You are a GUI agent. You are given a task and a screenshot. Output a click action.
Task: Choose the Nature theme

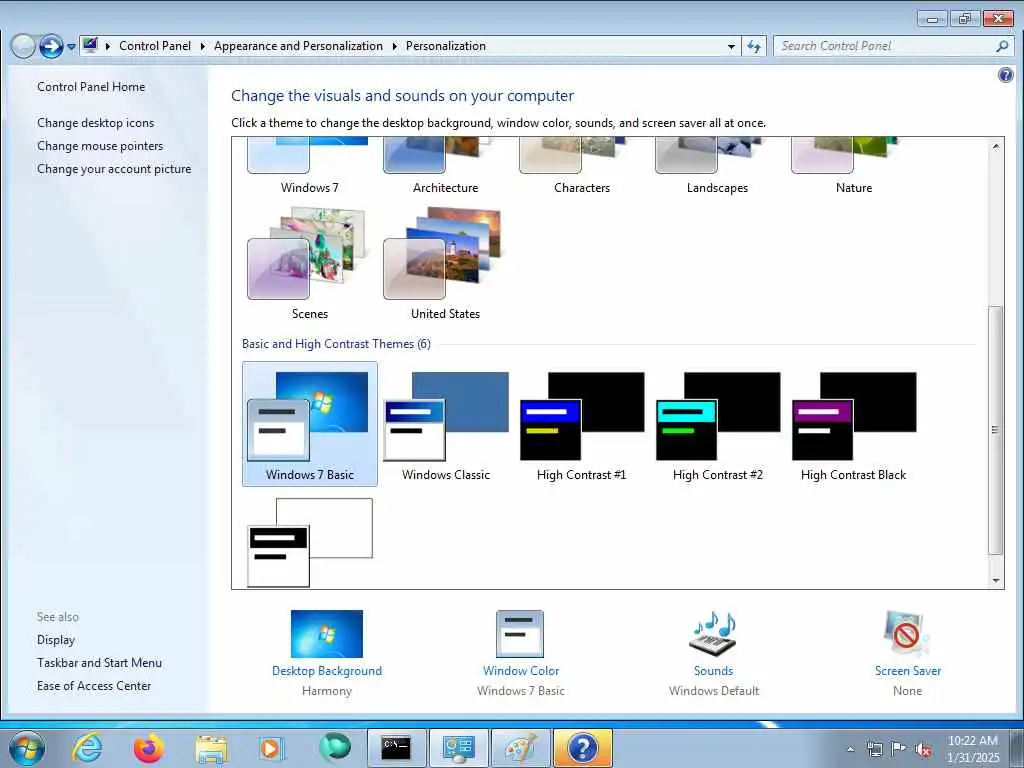point(854,167)
